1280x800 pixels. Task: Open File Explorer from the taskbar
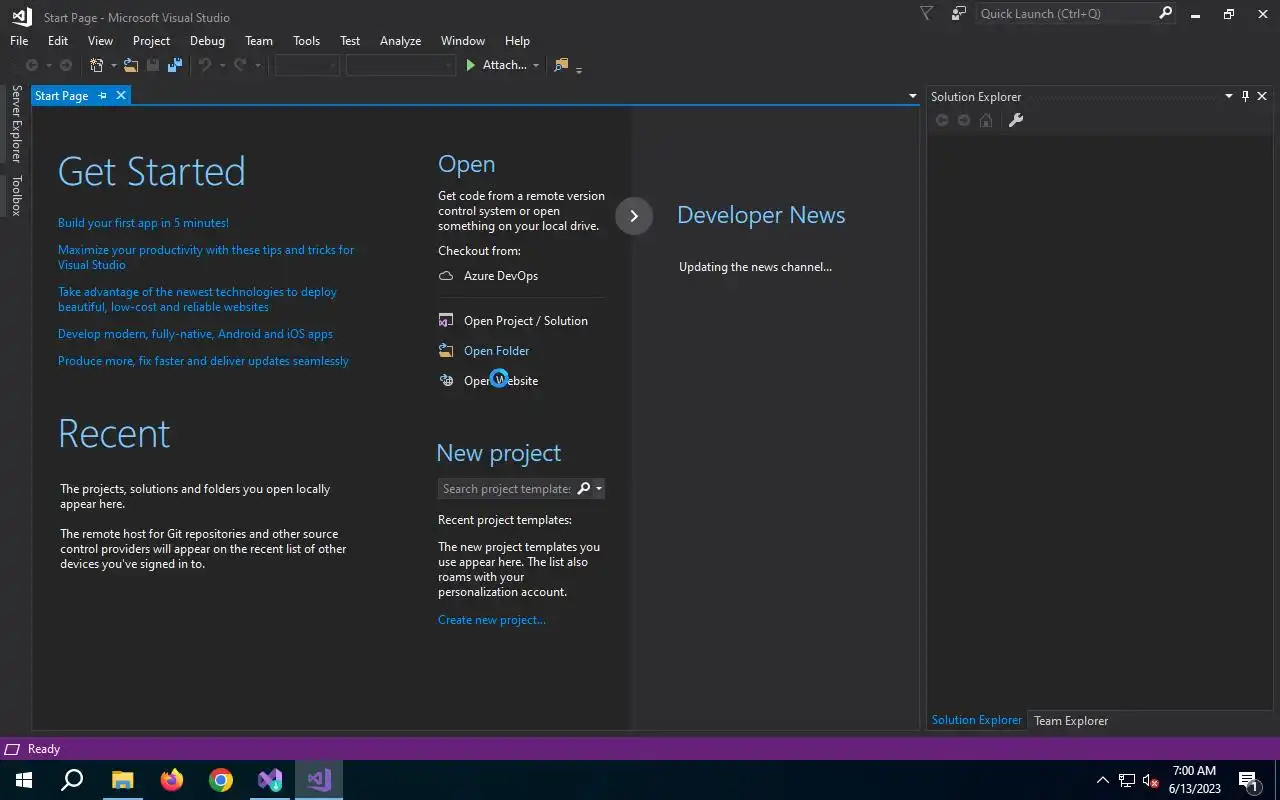[x=122, y=780]
